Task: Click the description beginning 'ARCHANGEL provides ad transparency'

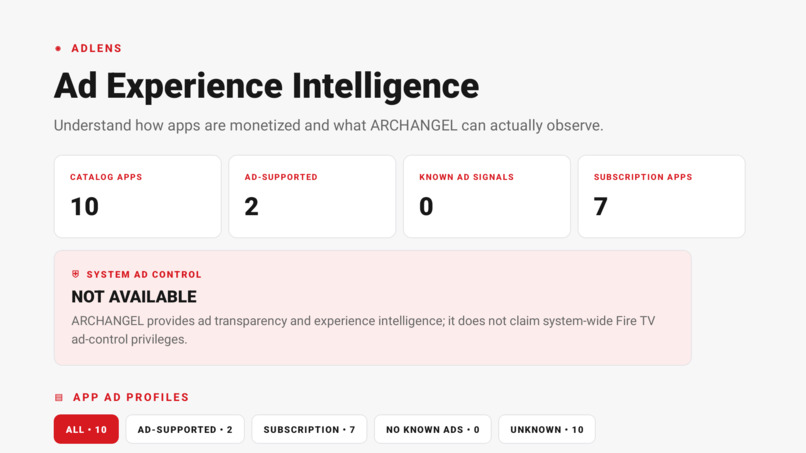Action: pos(363,330)
